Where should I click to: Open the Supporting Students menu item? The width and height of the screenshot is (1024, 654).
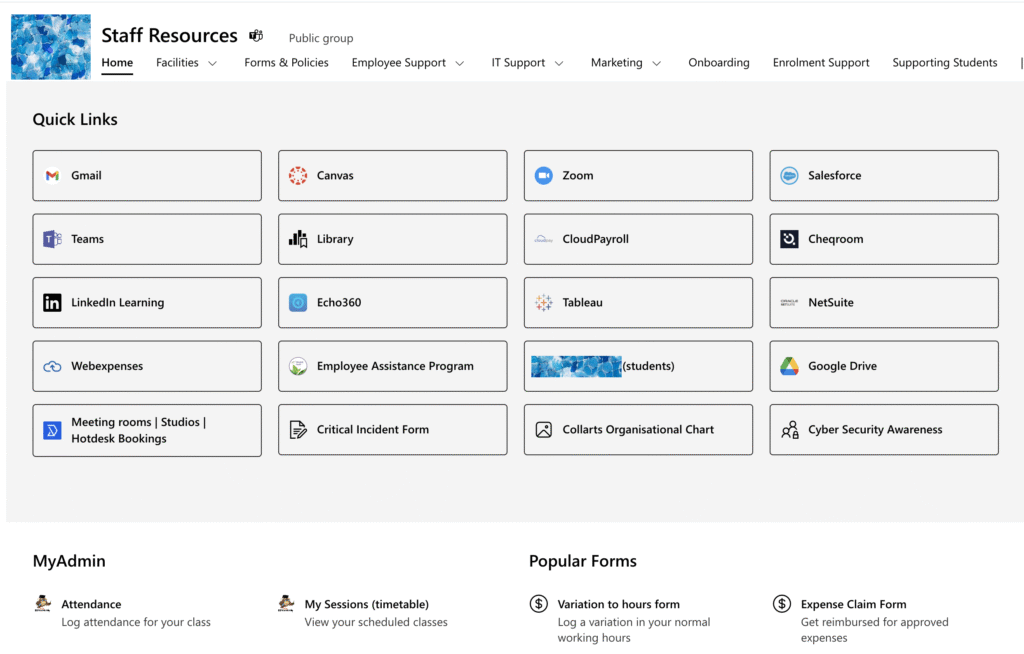pyautogui.click(x=944, y=63)
